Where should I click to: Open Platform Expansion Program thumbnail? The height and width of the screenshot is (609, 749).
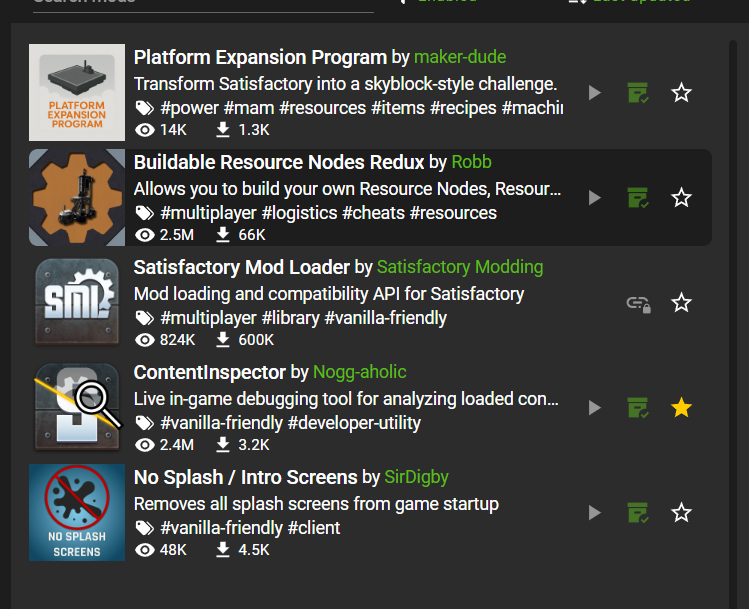[x=77, y=93]
